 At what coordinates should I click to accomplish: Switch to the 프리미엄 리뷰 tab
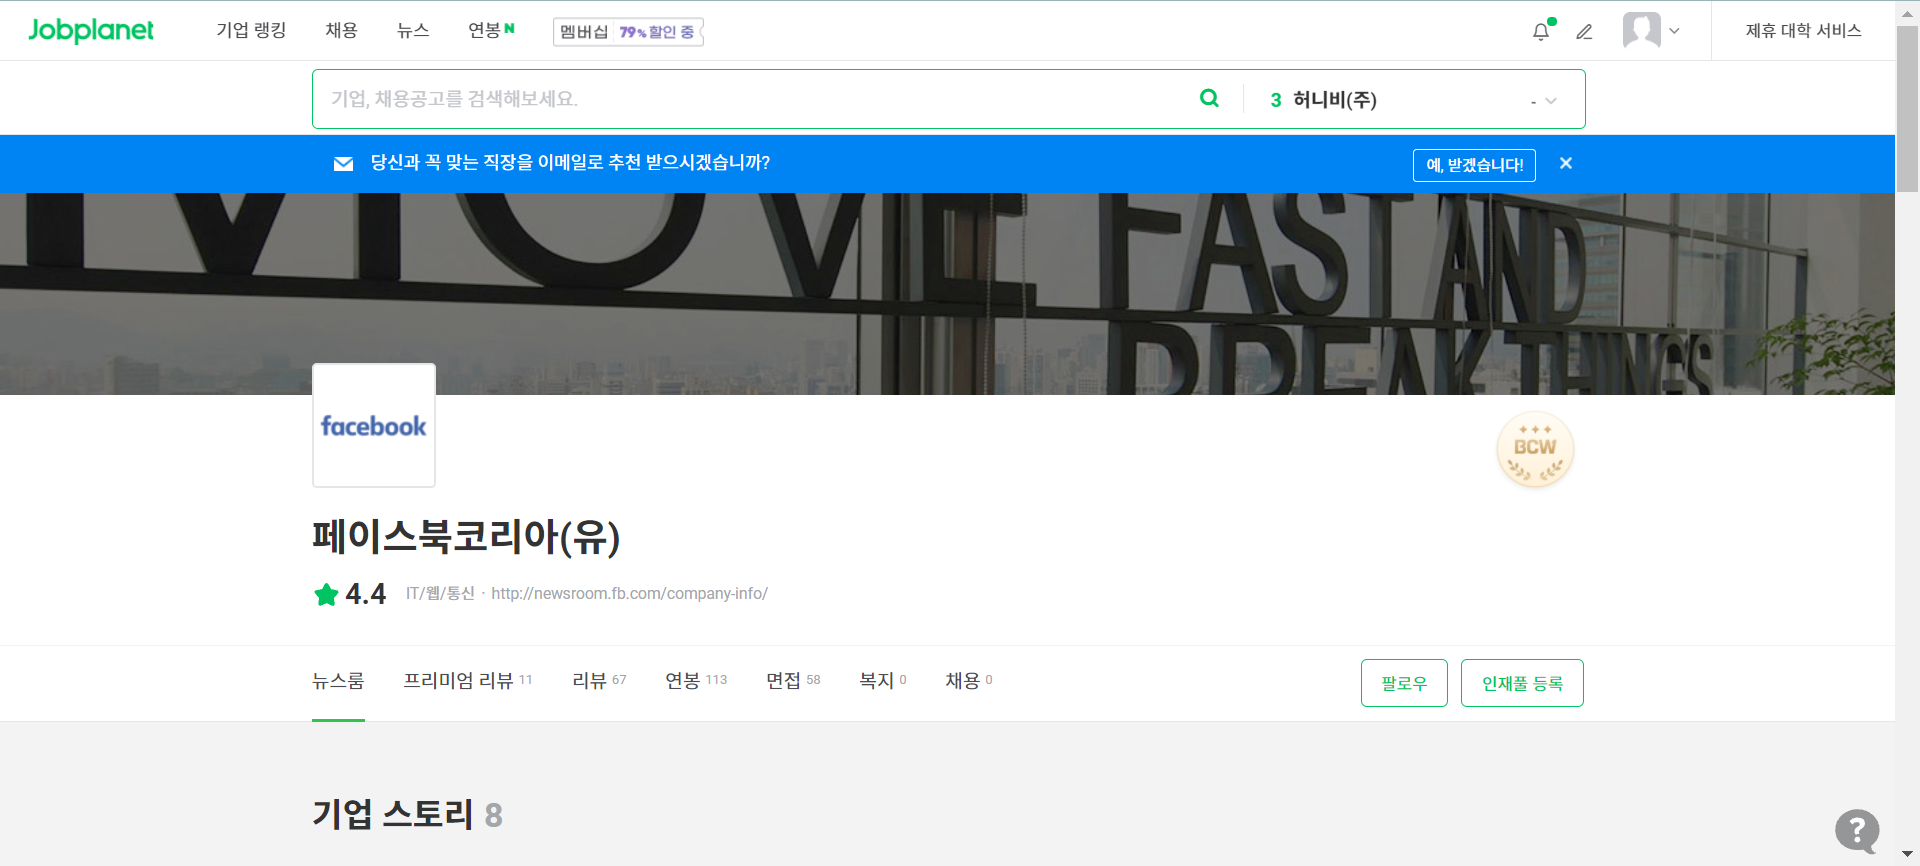467,681
